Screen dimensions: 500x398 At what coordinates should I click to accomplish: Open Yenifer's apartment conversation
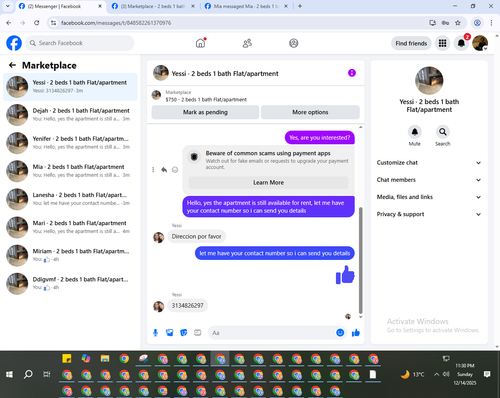click(x=70, y=143)
